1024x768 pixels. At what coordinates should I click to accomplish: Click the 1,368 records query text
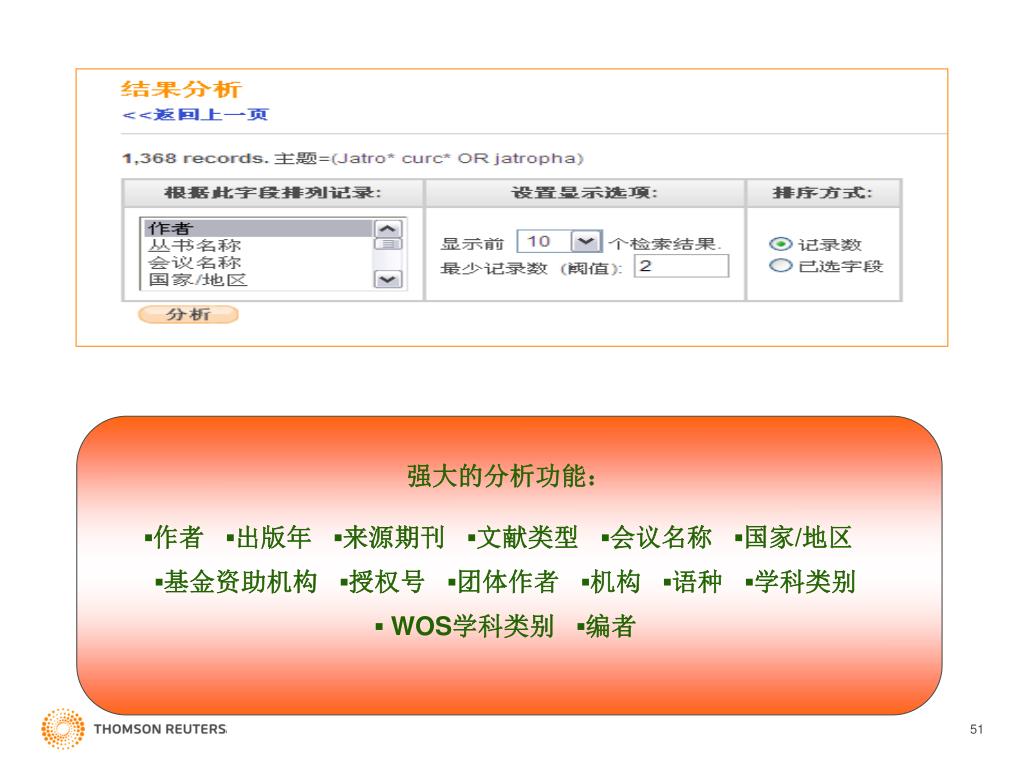point(353,158)
